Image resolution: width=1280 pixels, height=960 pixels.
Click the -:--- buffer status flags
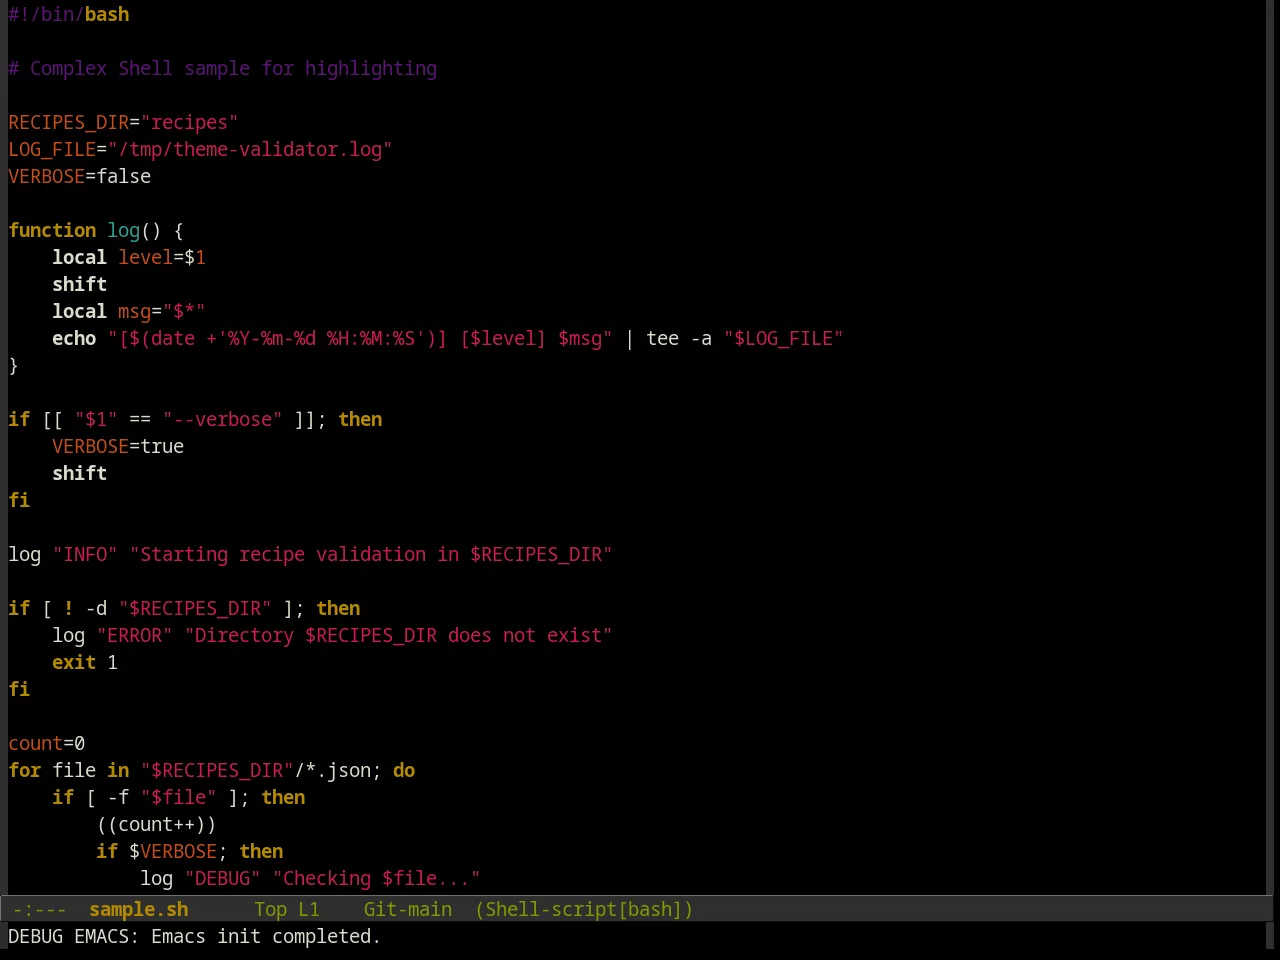(x=39, y=909)
